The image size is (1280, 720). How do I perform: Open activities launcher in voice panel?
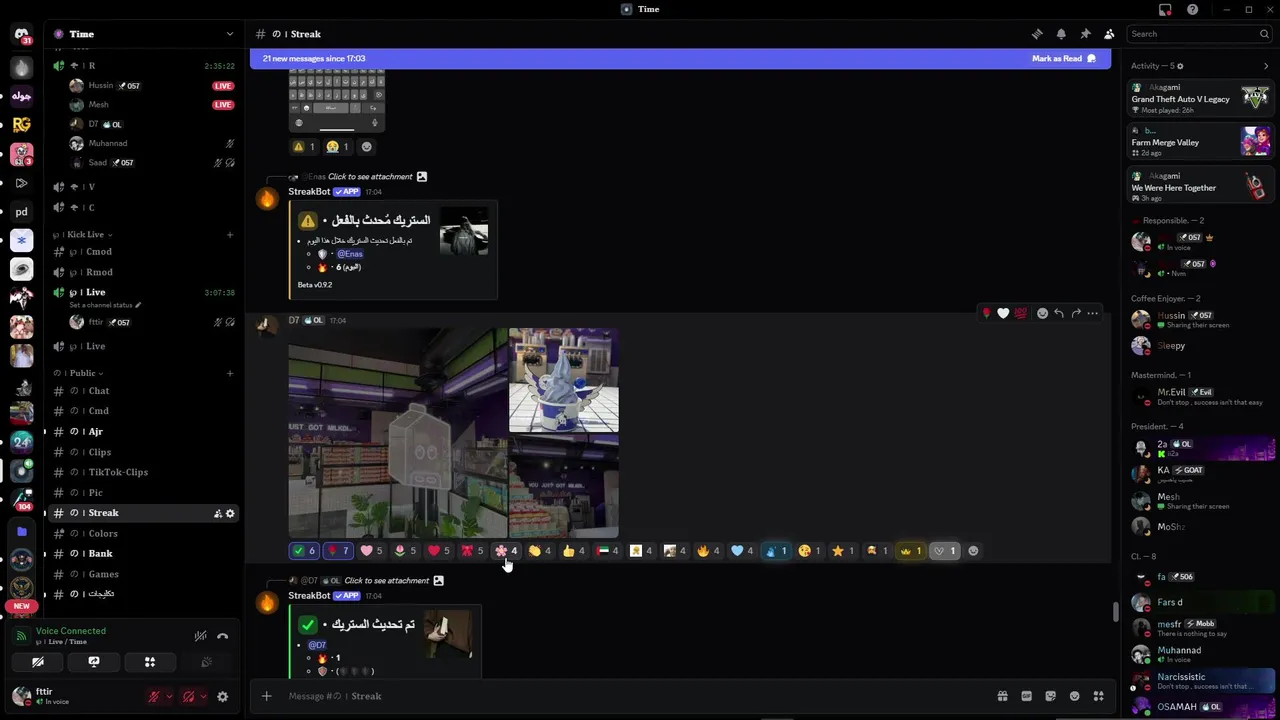[x=150, y=662]
